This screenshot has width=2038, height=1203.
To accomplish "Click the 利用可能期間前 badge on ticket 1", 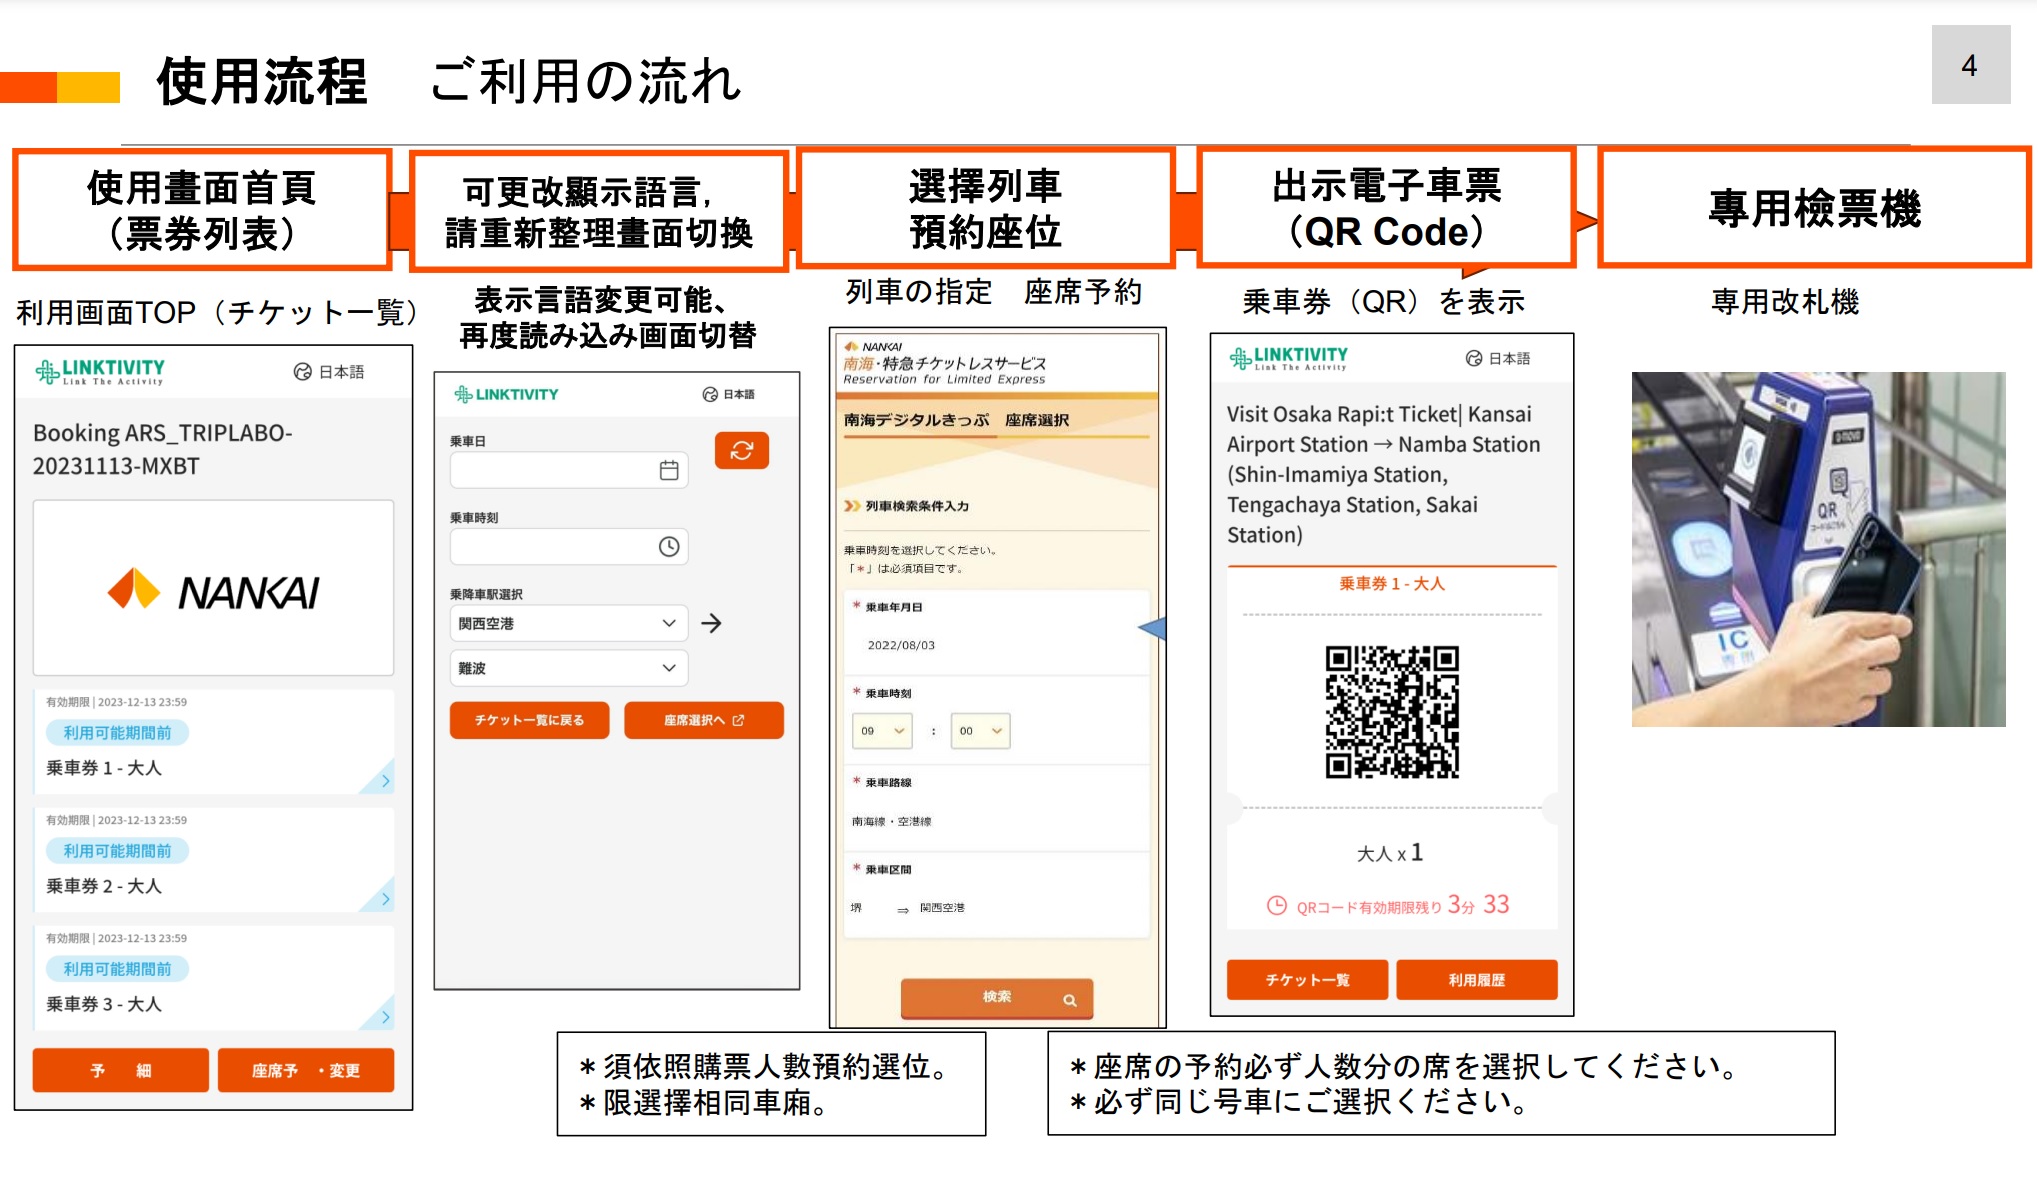I will (117, 733).
